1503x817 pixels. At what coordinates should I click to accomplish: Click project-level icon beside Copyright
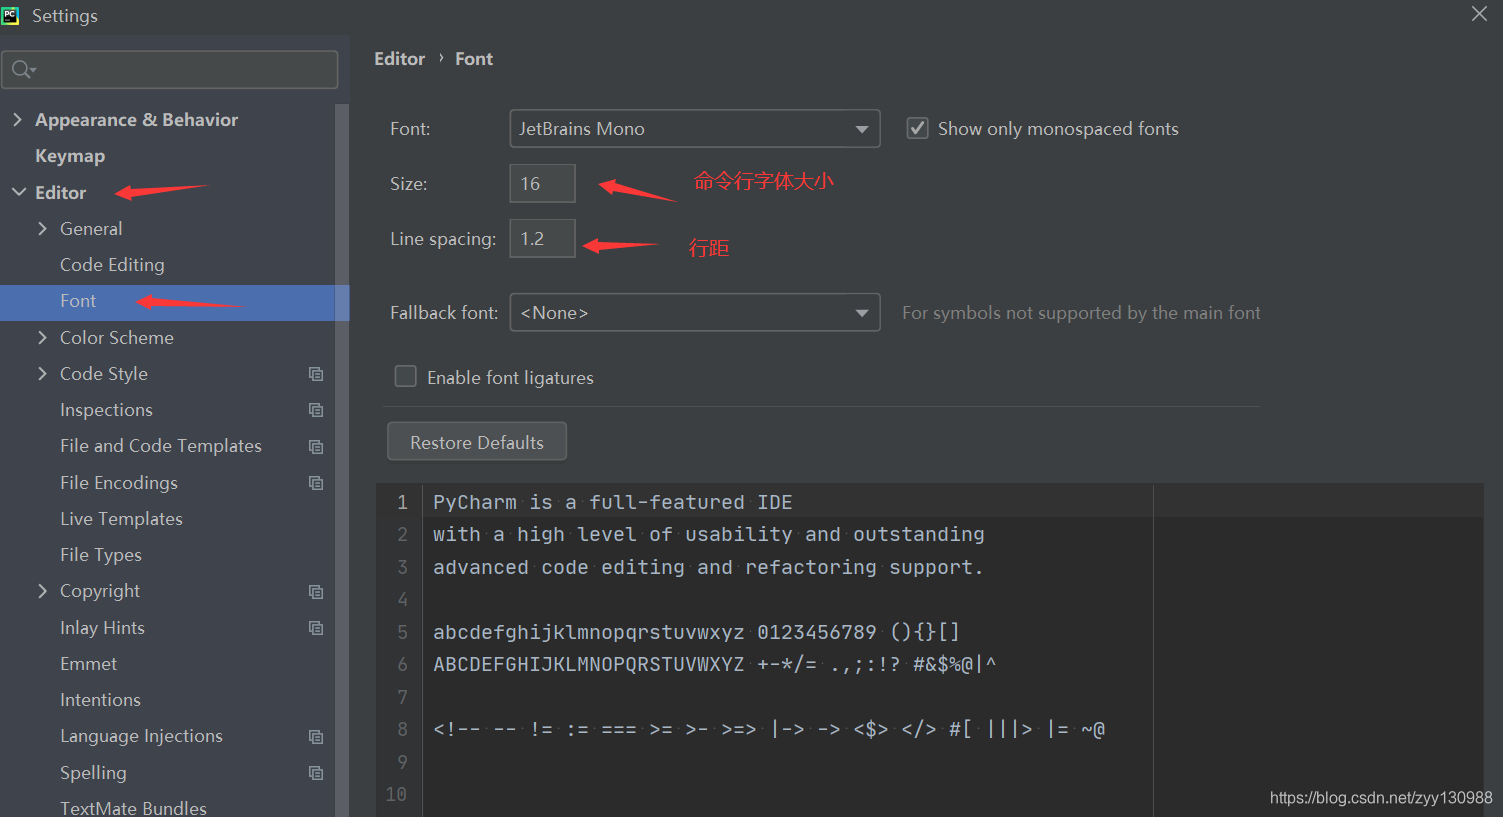pos(316,592)
